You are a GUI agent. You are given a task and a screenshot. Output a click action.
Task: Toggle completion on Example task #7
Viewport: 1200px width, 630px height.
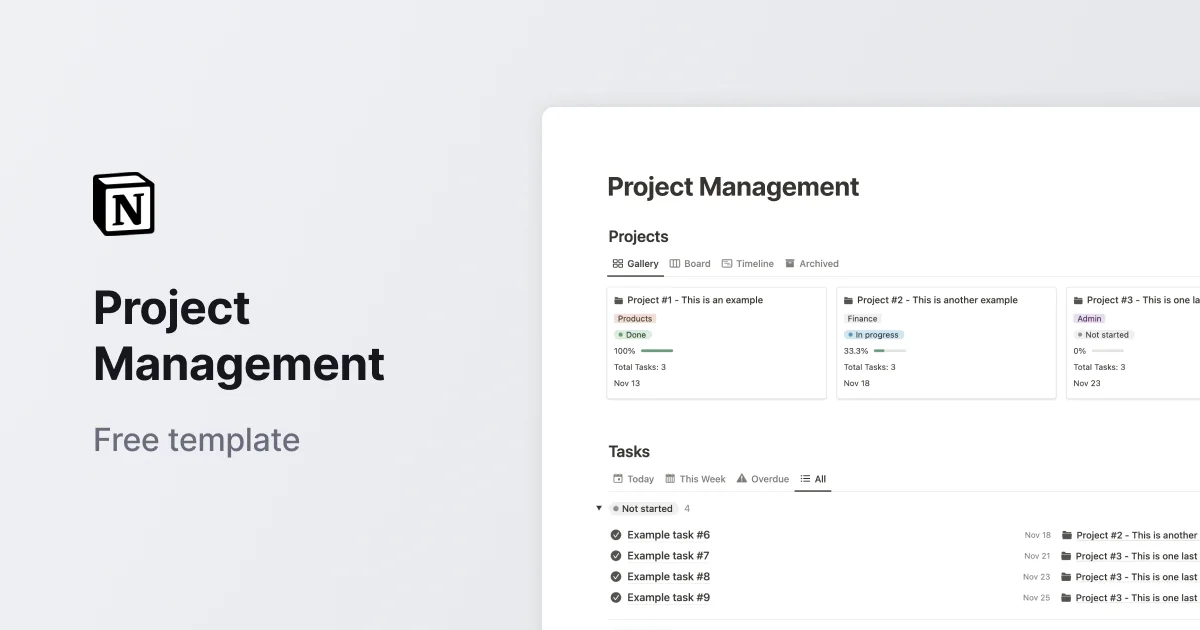point(616,556)
